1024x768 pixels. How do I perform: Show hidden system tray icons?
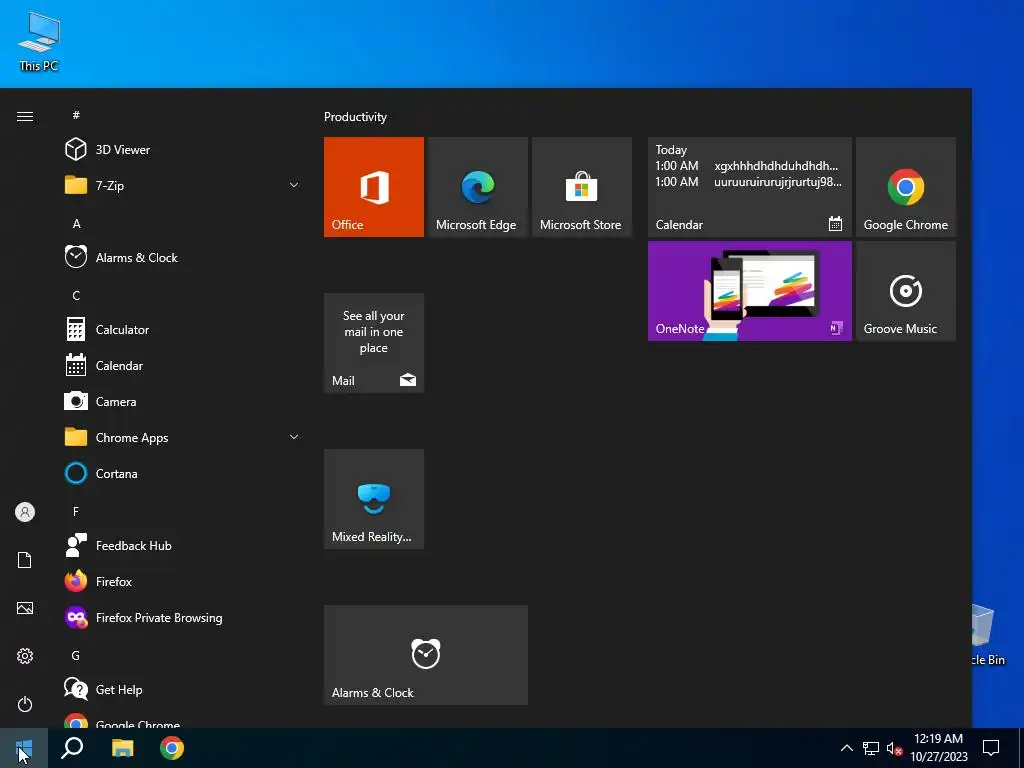846,748
